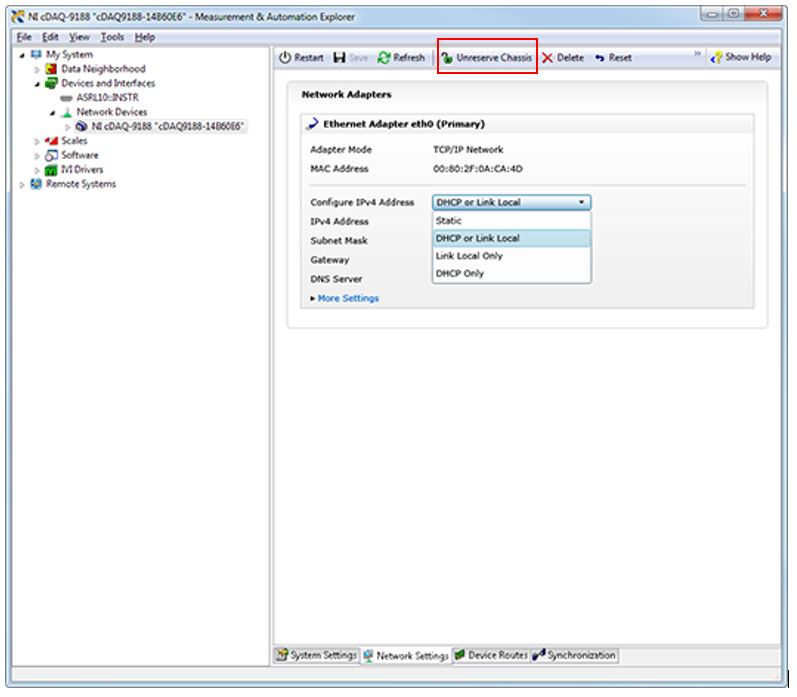Click the ASRL10::INSTR serial port icon
Screen dimensions: 797x697
66,98
